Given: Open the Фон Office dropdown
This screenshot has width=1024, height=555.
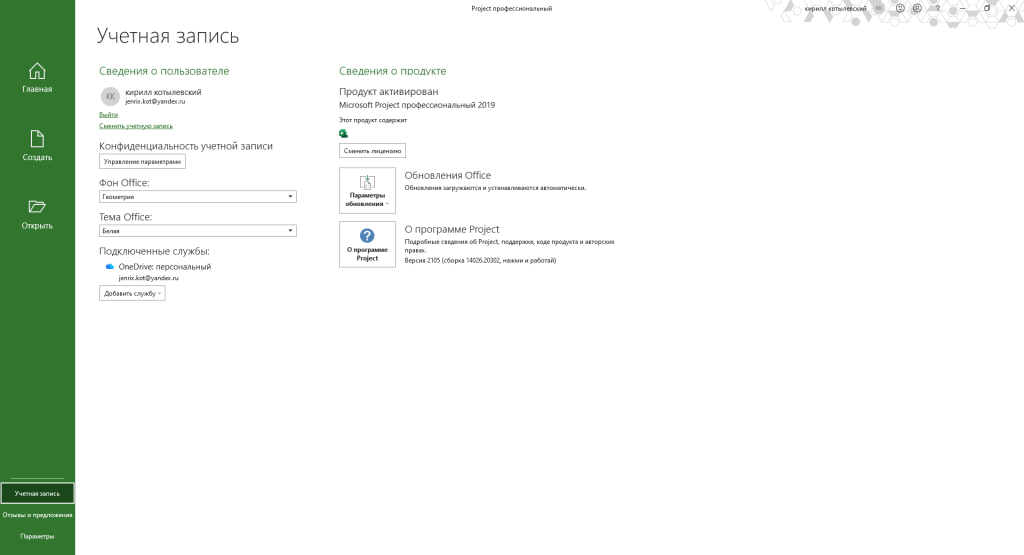Looking at the screenshot, I should tap(198, 197).
